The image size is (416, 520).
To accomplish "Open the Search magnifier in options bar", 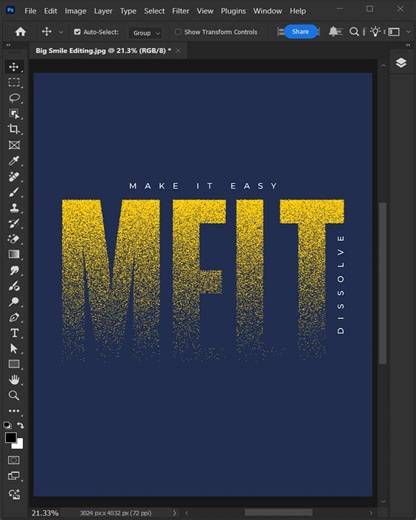I will [x=354, y=32].
